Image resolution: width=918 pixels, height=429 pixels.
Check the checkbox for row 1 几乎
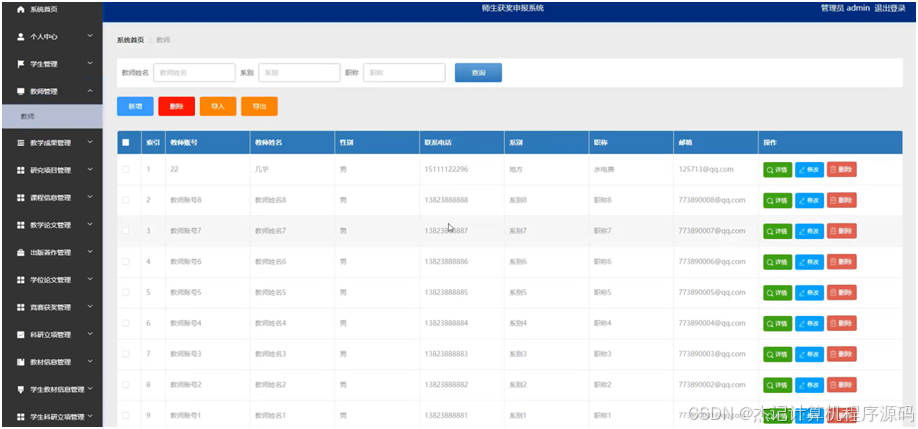(x=126, y=169)
